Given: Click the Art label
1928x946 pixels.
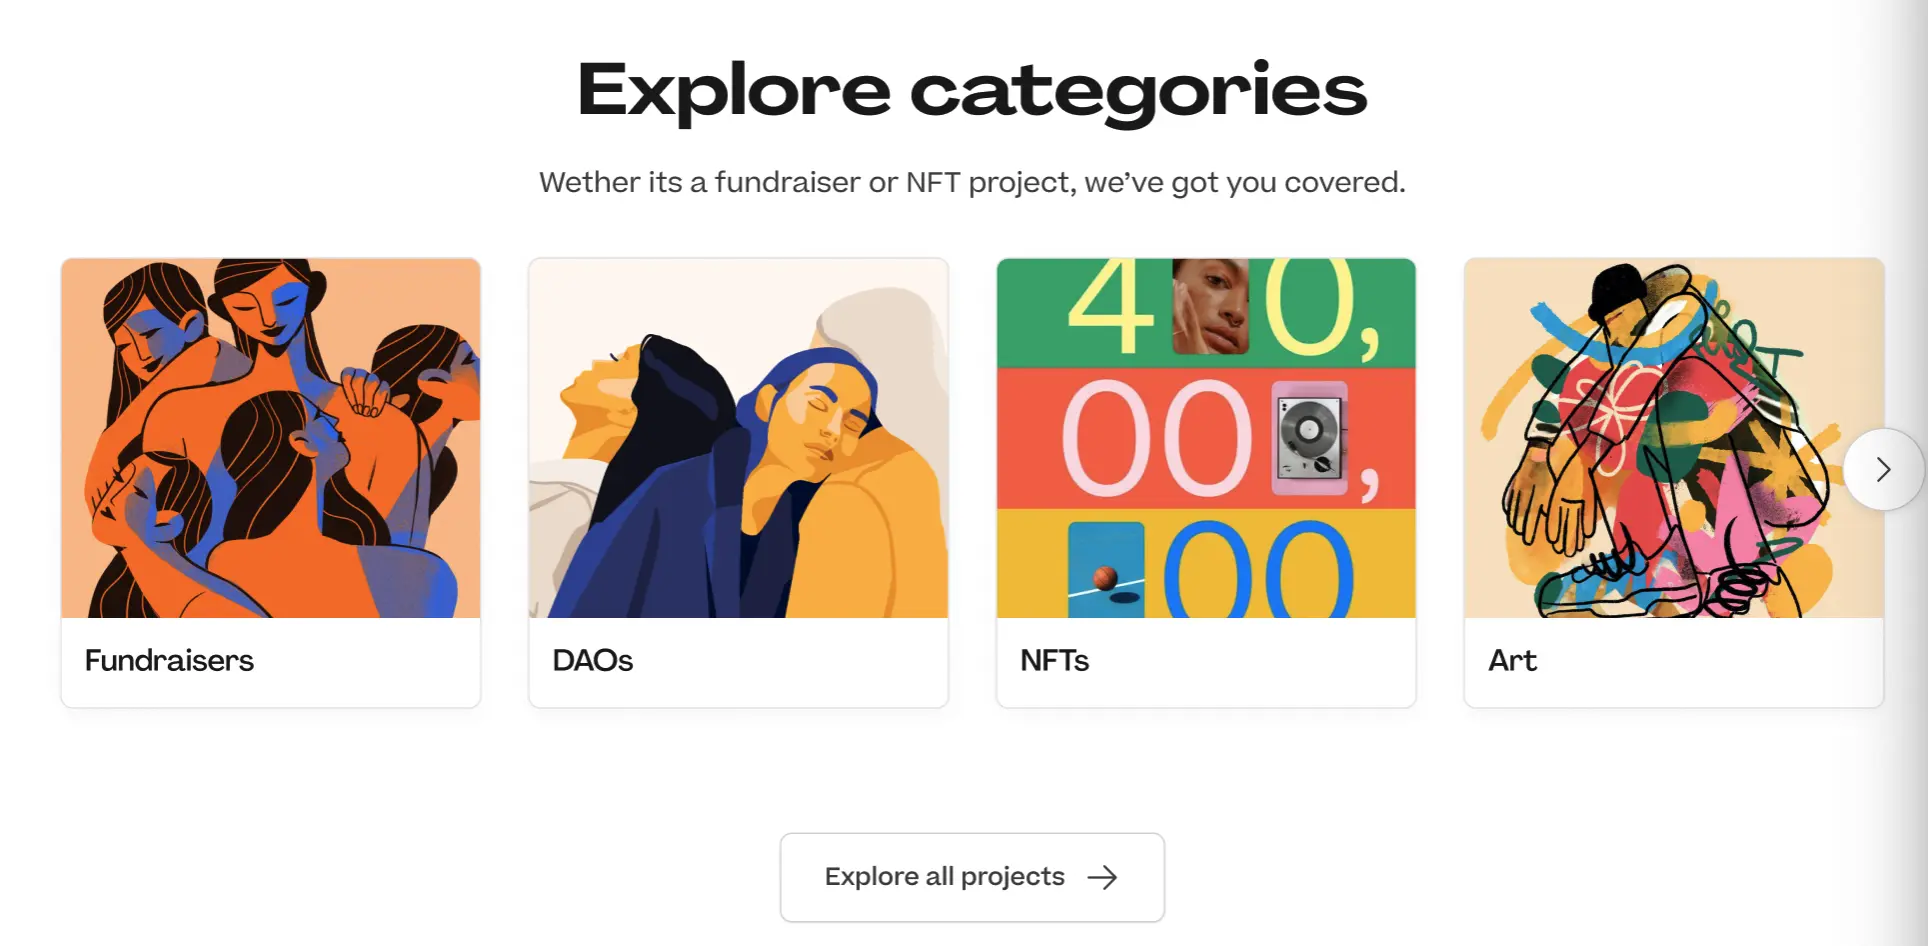Looking at the screenshot, I should coord(1512,660).
